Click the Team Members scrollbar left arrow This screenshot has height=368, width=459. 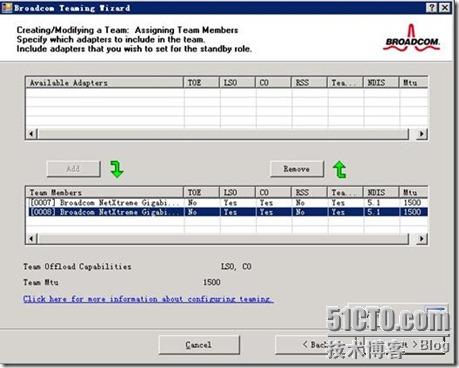[x=32, y=239]
